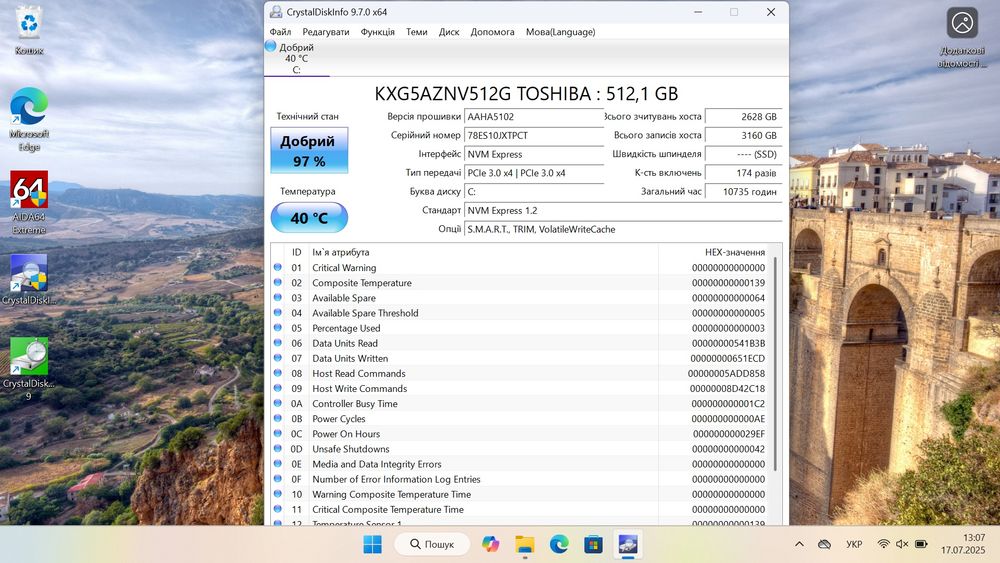Open the Wi-Fi network tray icon

tap(883, 545)
